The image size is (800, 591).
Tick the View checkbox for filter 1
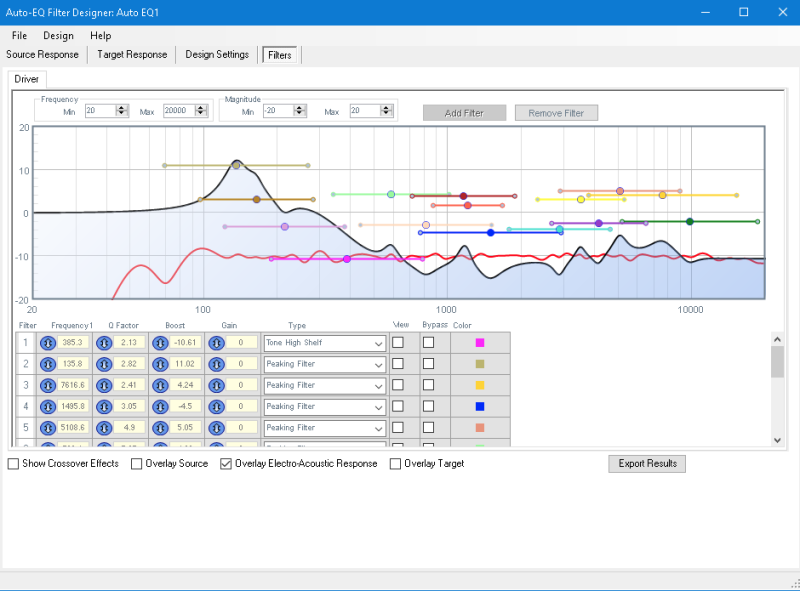tap(398, 342)
